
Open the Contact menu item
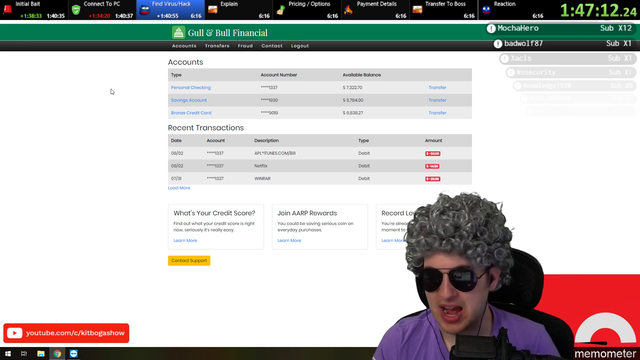click(x=272, y=46)
